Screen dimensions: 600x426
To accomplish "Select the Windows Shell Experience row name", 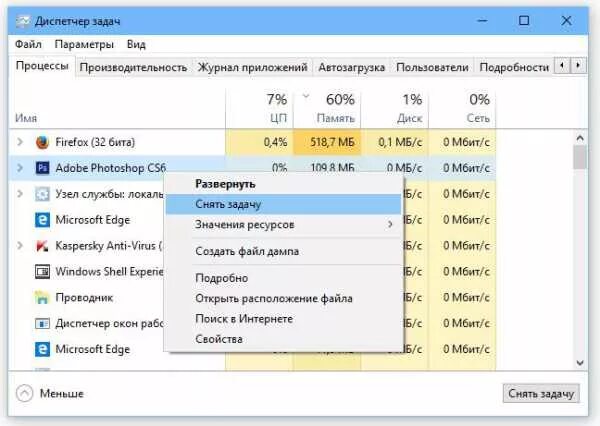I will coord(109,272).
